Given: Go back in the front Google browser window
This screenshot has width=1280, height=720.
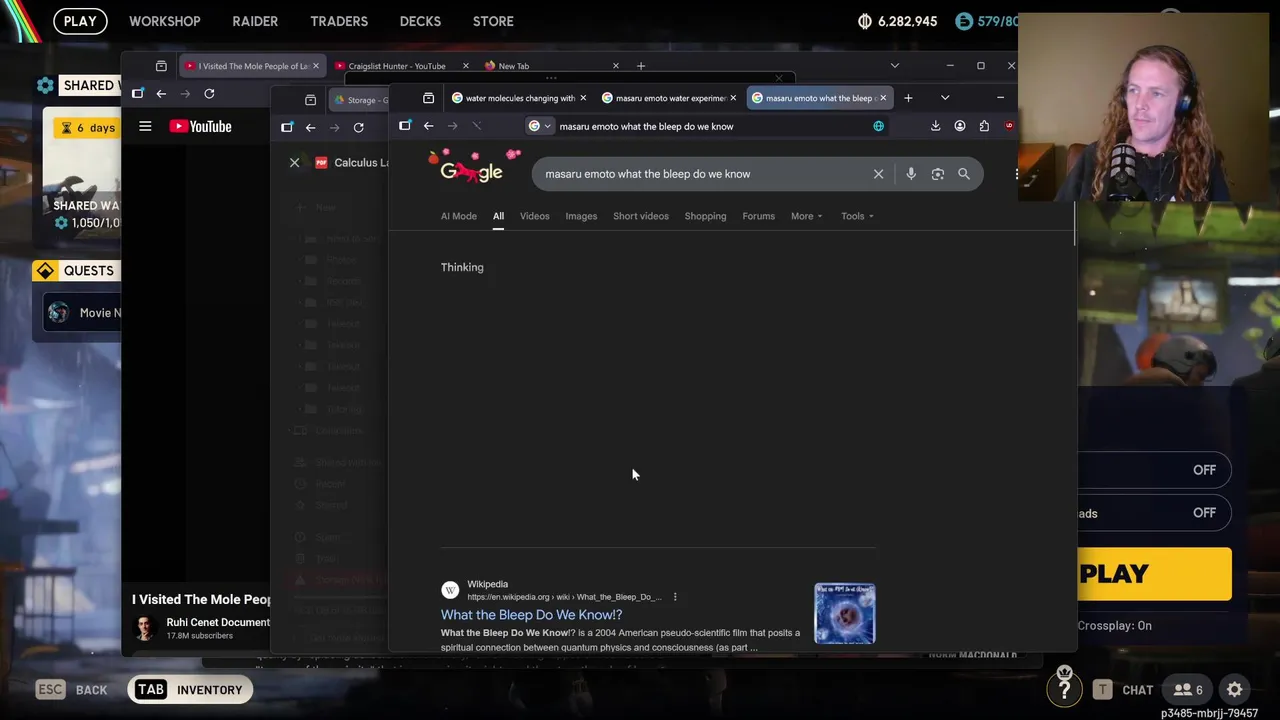Looking at the screenshot, I should pyautogui.click(x=428, y=126).
